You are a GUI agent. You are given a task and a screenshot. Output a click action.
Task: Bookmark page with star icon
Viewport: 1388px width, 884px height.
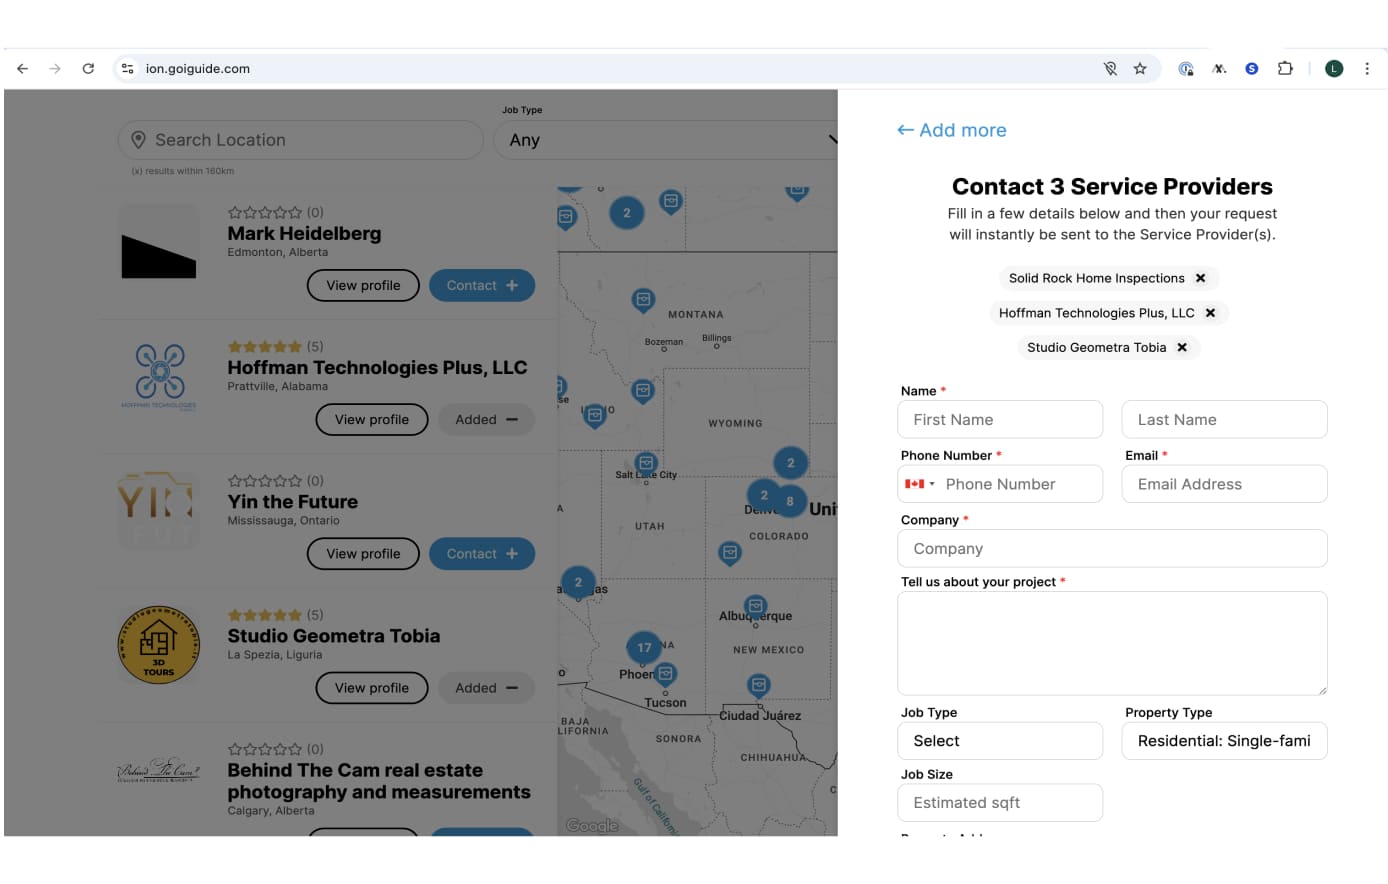(1140, 69)
